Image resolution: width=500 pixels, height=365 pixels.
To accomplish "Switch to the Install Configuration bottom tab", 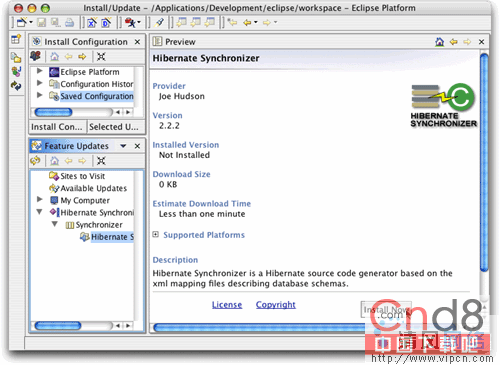I will tap(58, 127).
